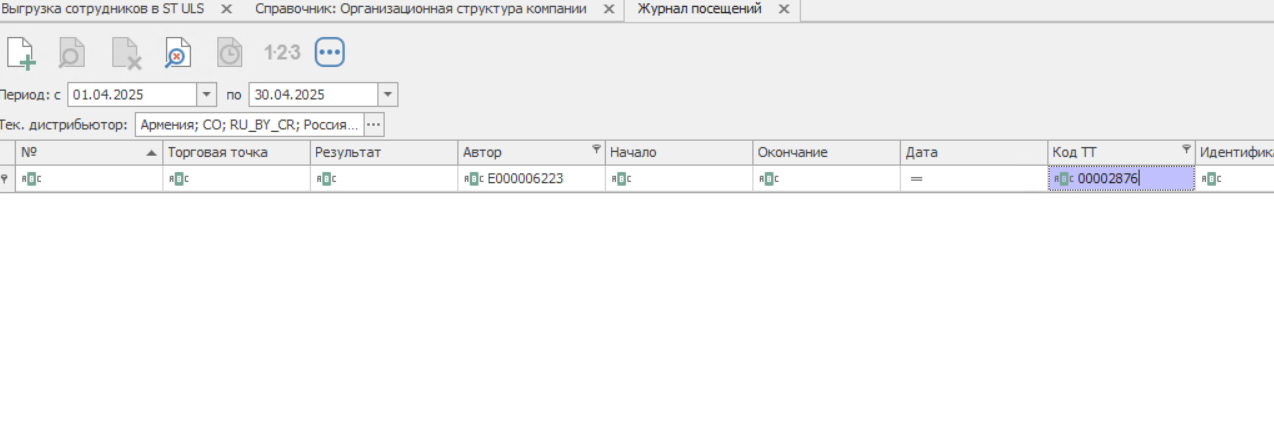The height and width of the screenshot is (443, 1274).
Task: Open filter condition icon in Окончание cell
Action: click(769, 179)
